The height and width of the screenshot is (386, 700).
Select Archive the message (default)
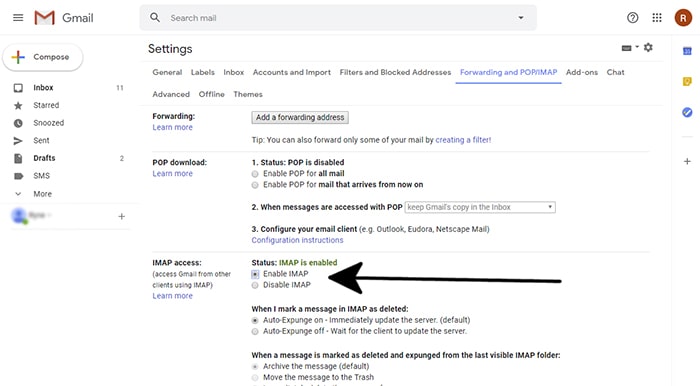(x=255, y=366)
